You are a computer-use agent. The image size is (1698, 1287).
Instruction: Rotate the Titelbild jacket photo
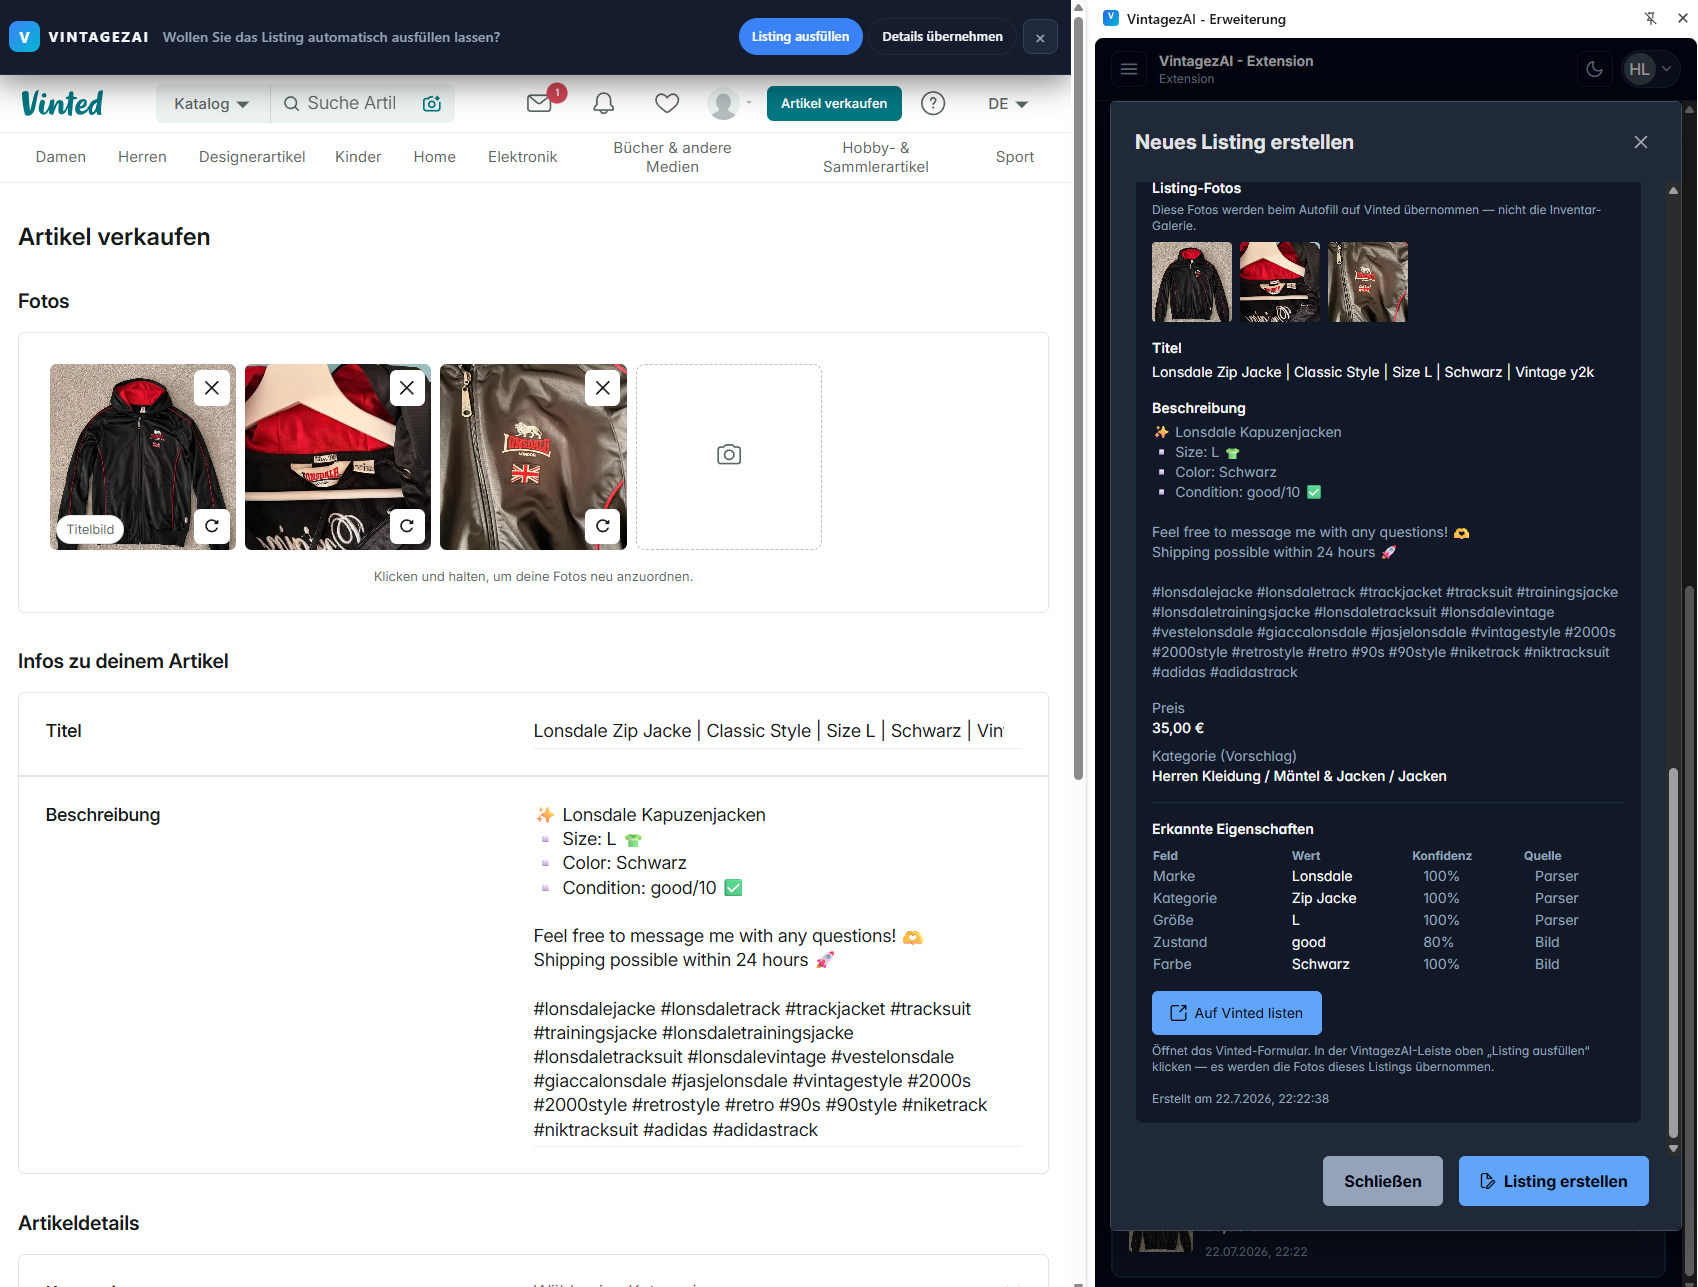(212, 526)
